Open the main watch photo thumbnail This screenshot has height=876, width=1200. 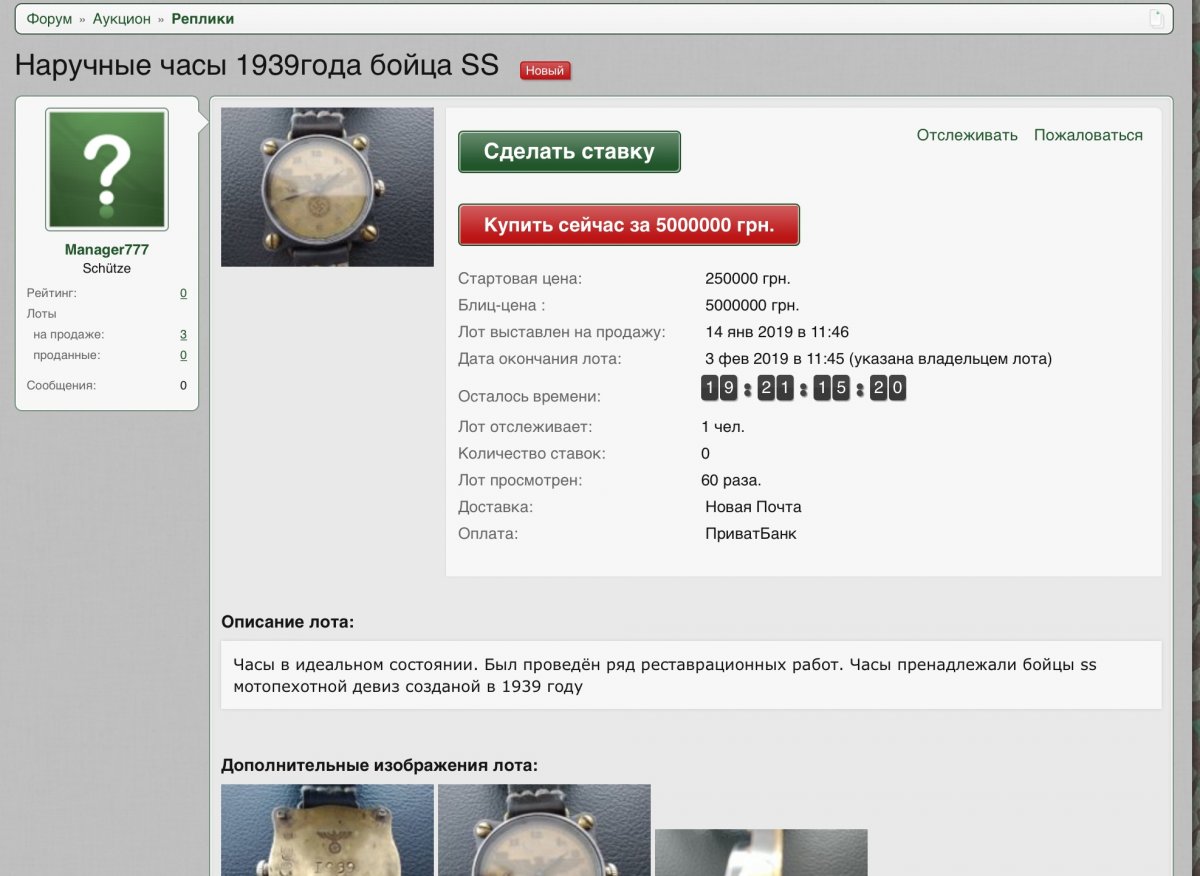327,187
